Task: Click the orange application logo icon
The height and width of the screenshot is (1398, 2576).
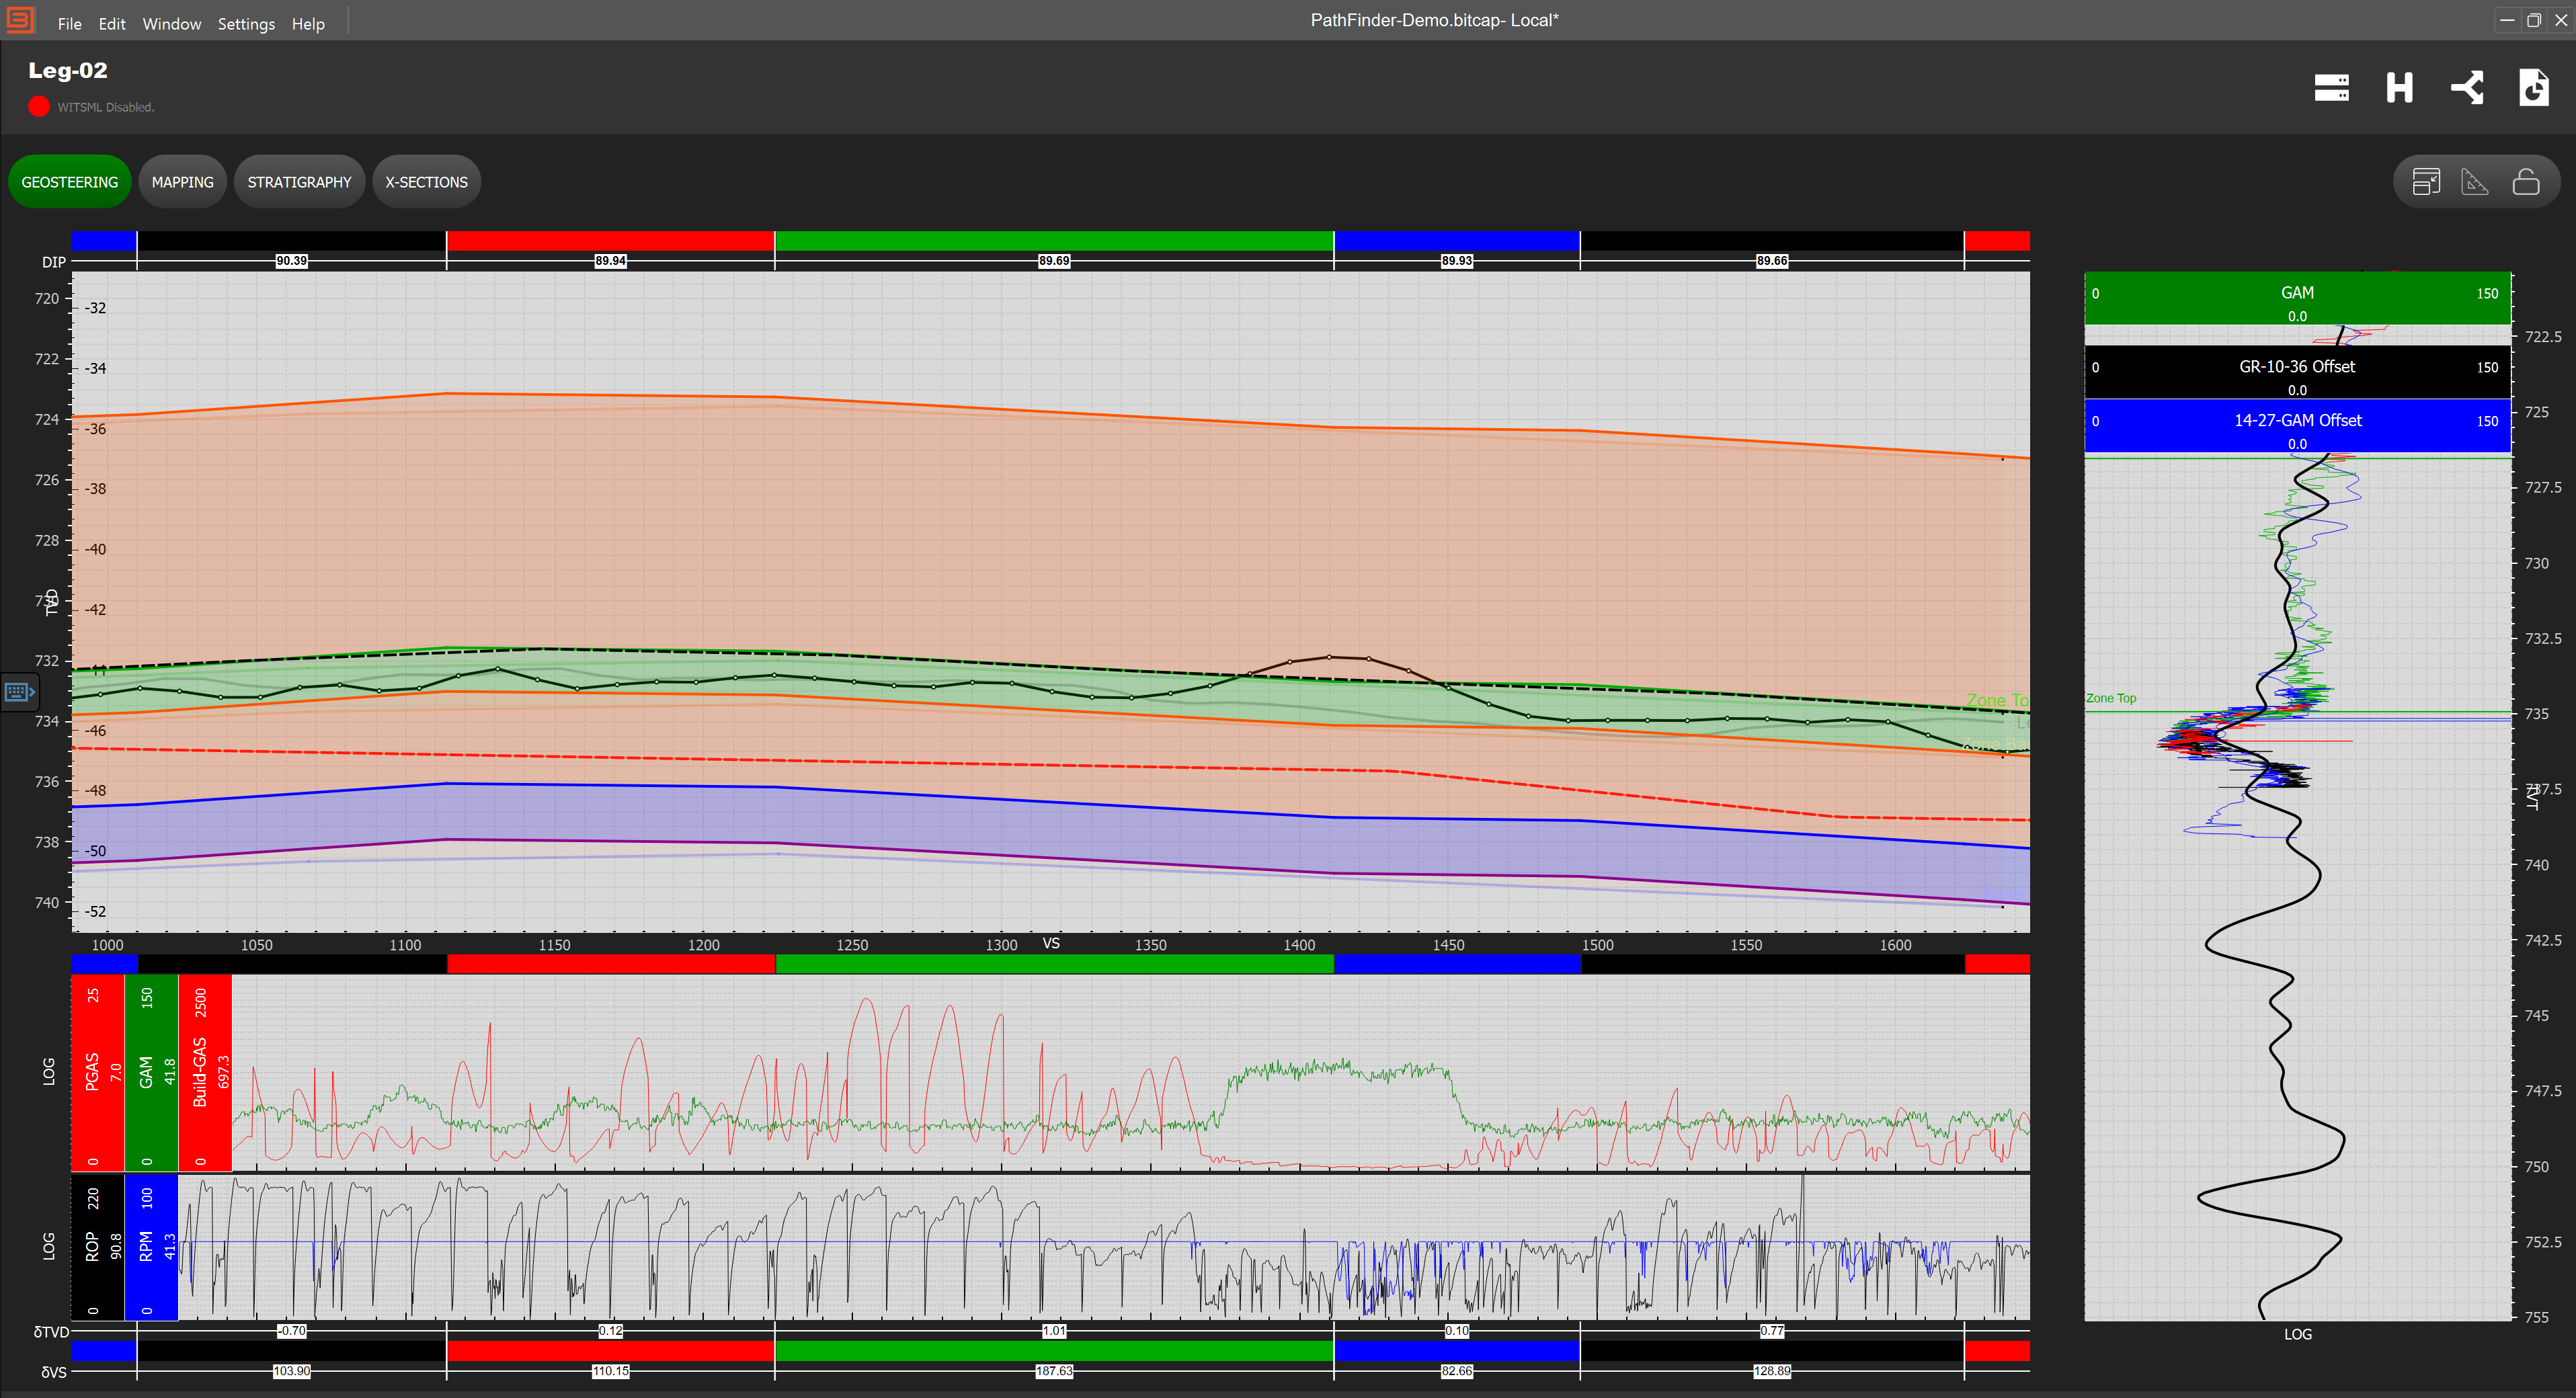Action: pos(20,20)
